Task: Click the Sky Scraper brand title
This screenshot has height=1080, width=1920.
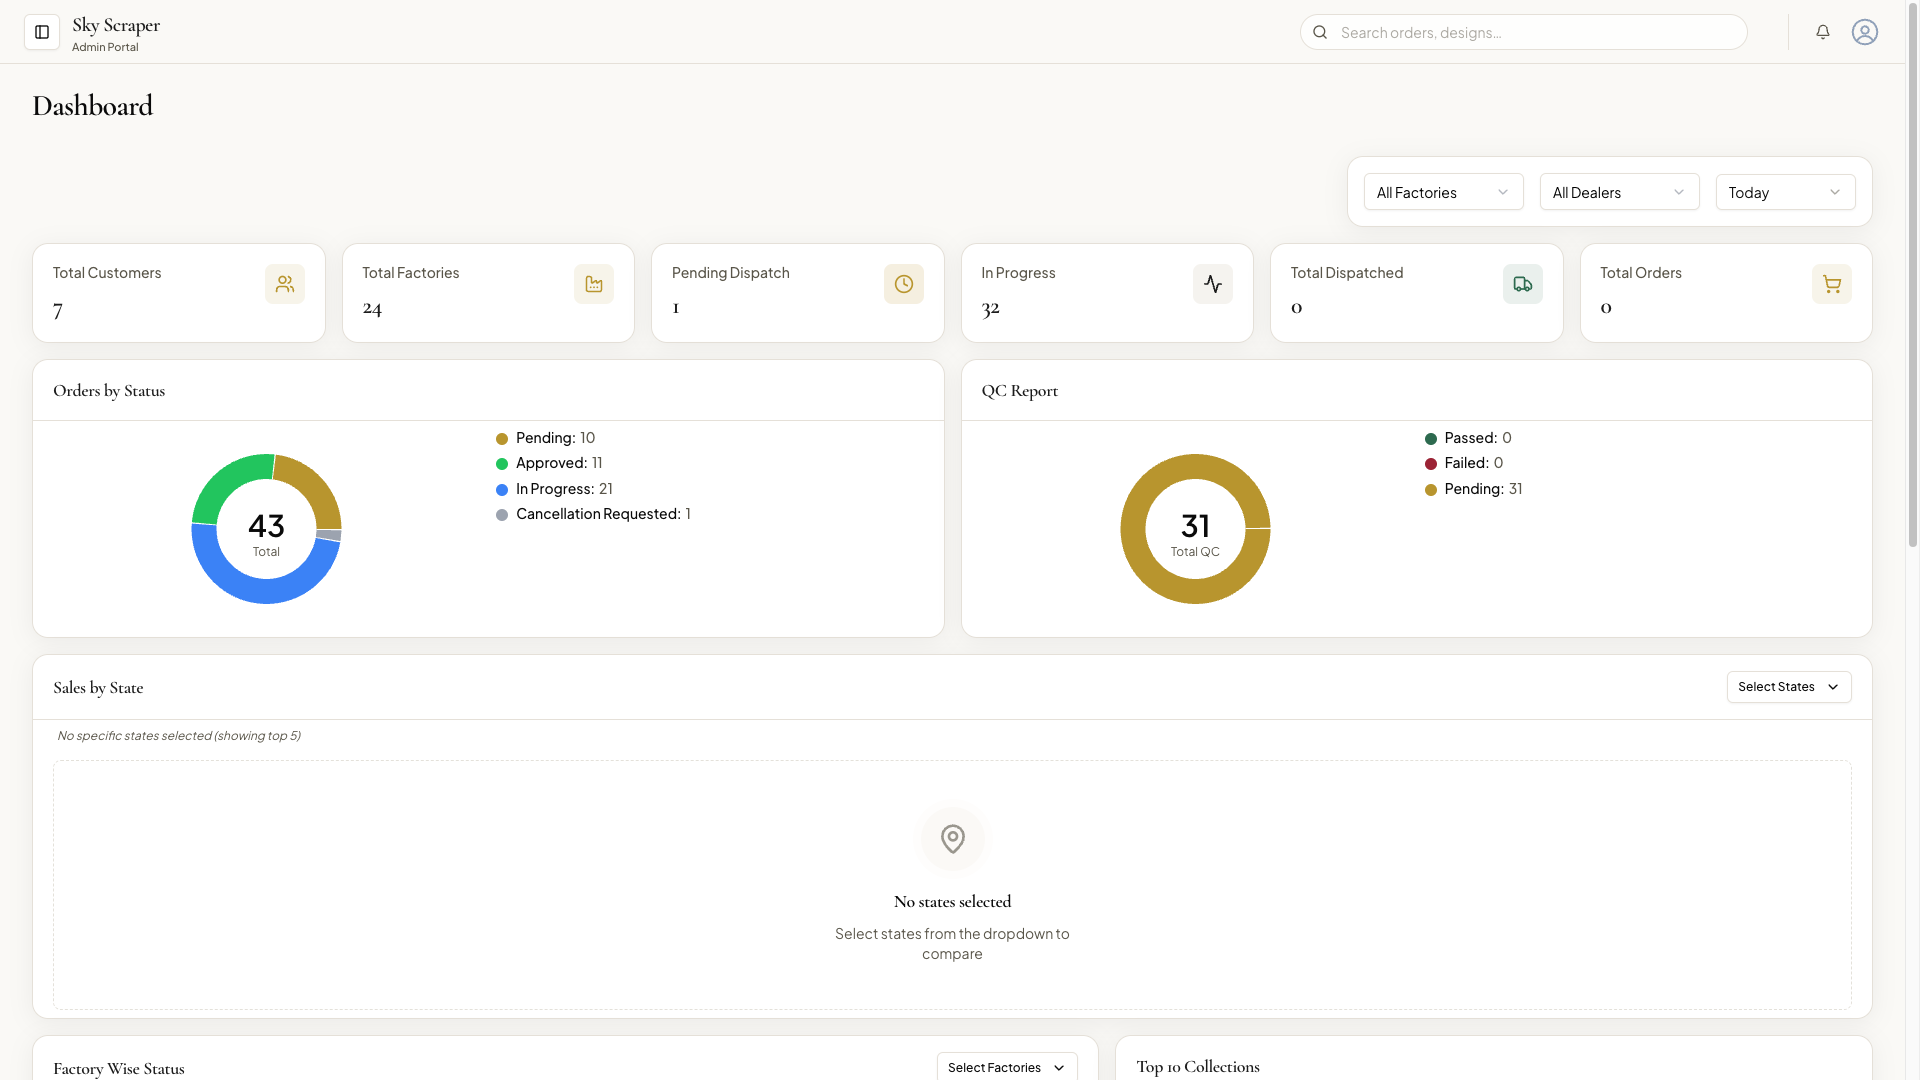Action: (116, 25)
